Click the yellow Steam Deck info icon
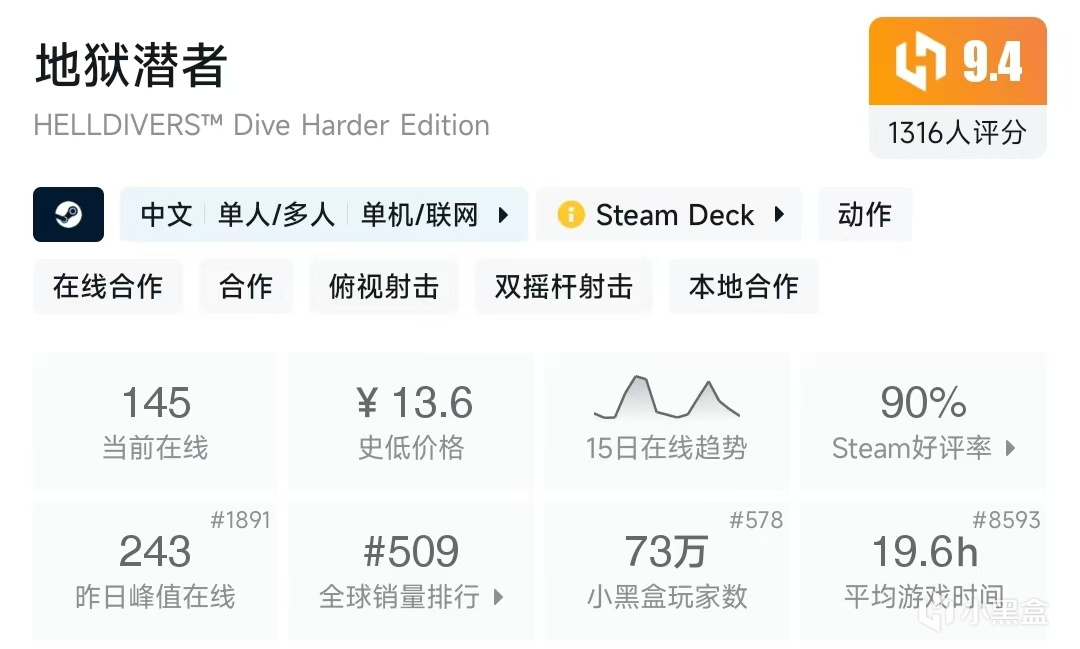This screenshot has height=649, width=1080. (571, 215)
